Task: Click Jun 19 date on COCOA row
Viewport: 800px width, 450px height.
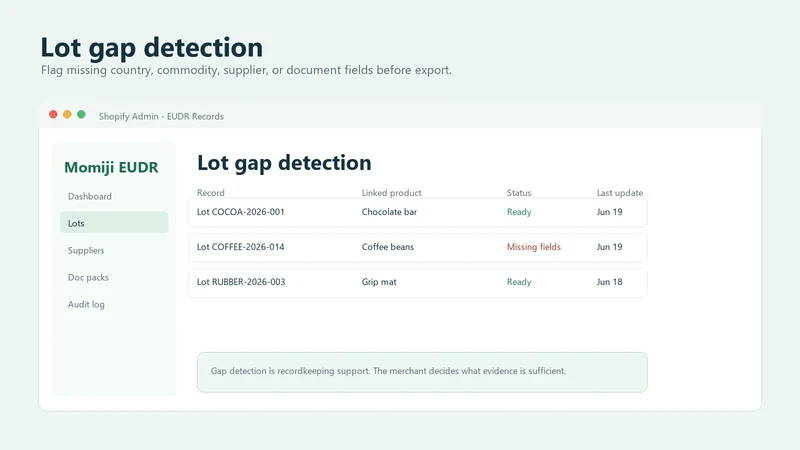Action: coord(610,212)
